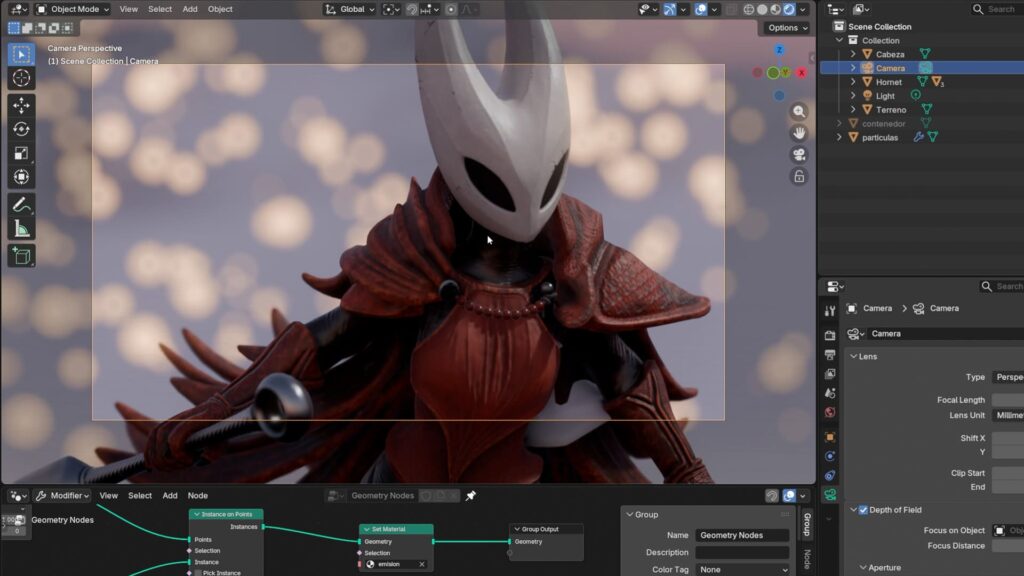Activate the Rotate tool
Image resolution: width=1024 pixels, height=576 pixels.
click(21, 129)
